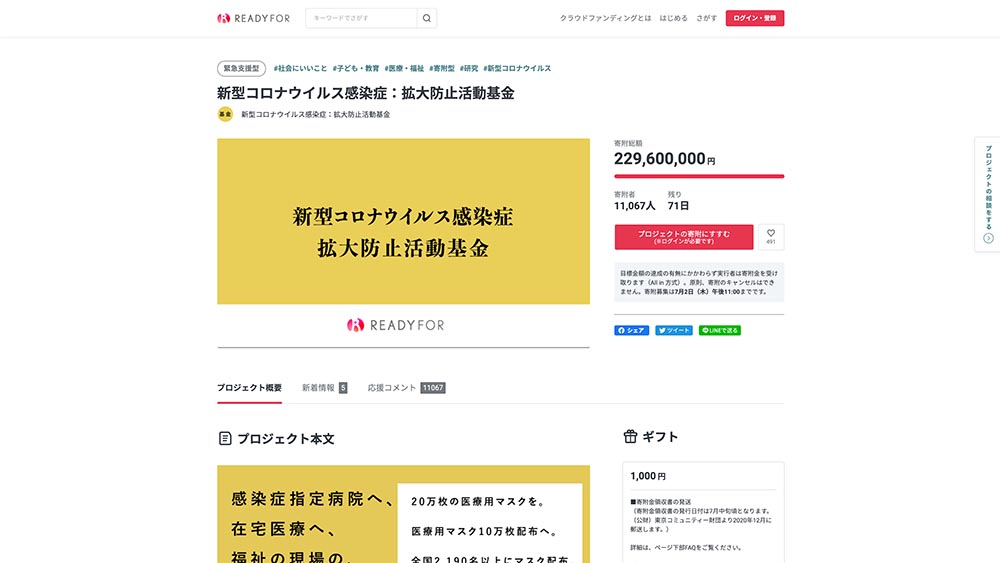Click the #新型コロナウイルス hashtag link
This screenshot has width=1000, height=563.
pos(517,69)
